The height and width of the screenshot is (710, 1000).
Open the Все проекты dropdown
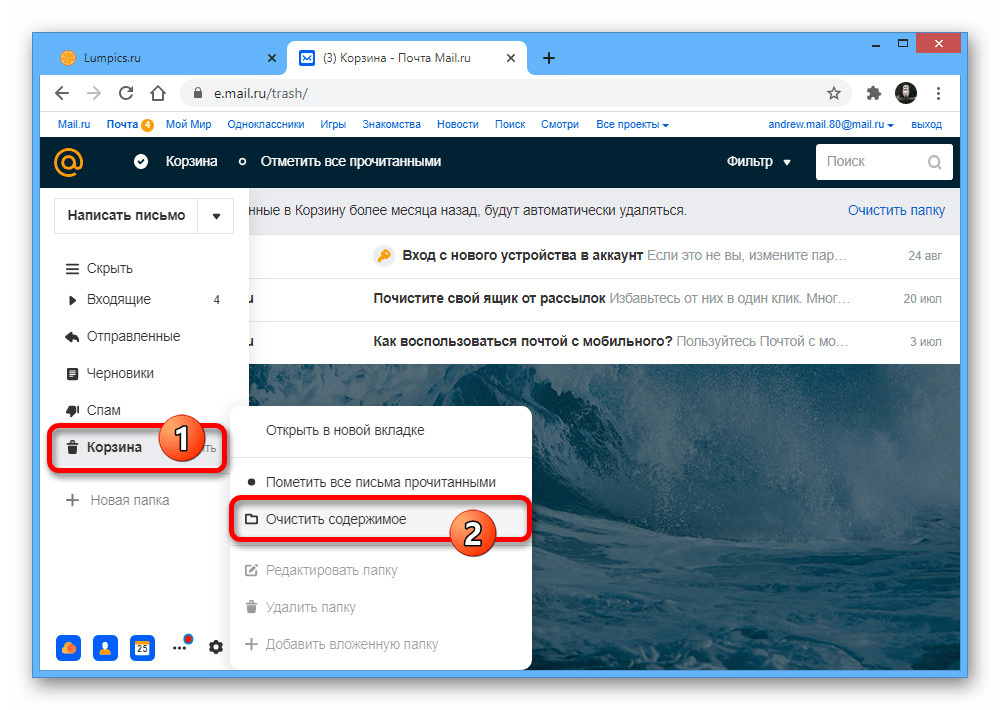click(632, 125)
